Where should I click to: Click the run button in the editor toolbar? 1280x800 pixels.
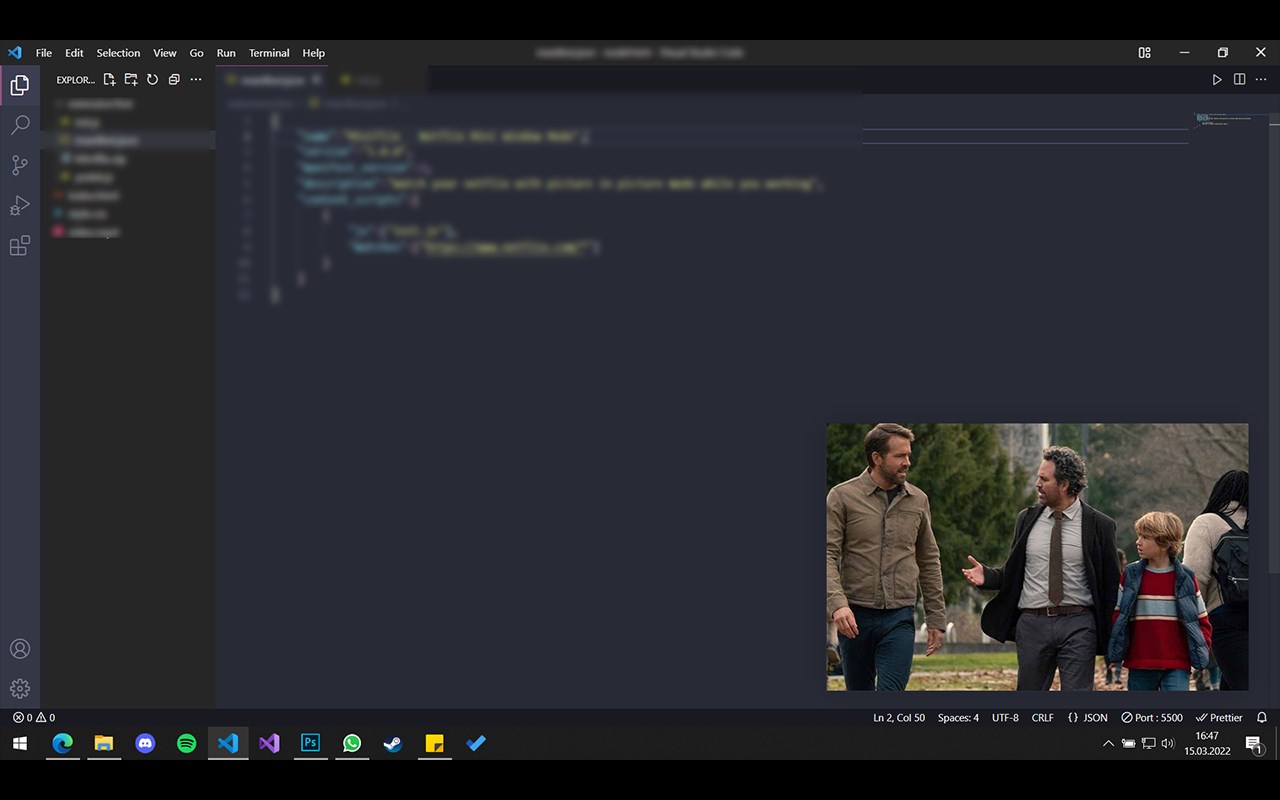pos(1217,80)
